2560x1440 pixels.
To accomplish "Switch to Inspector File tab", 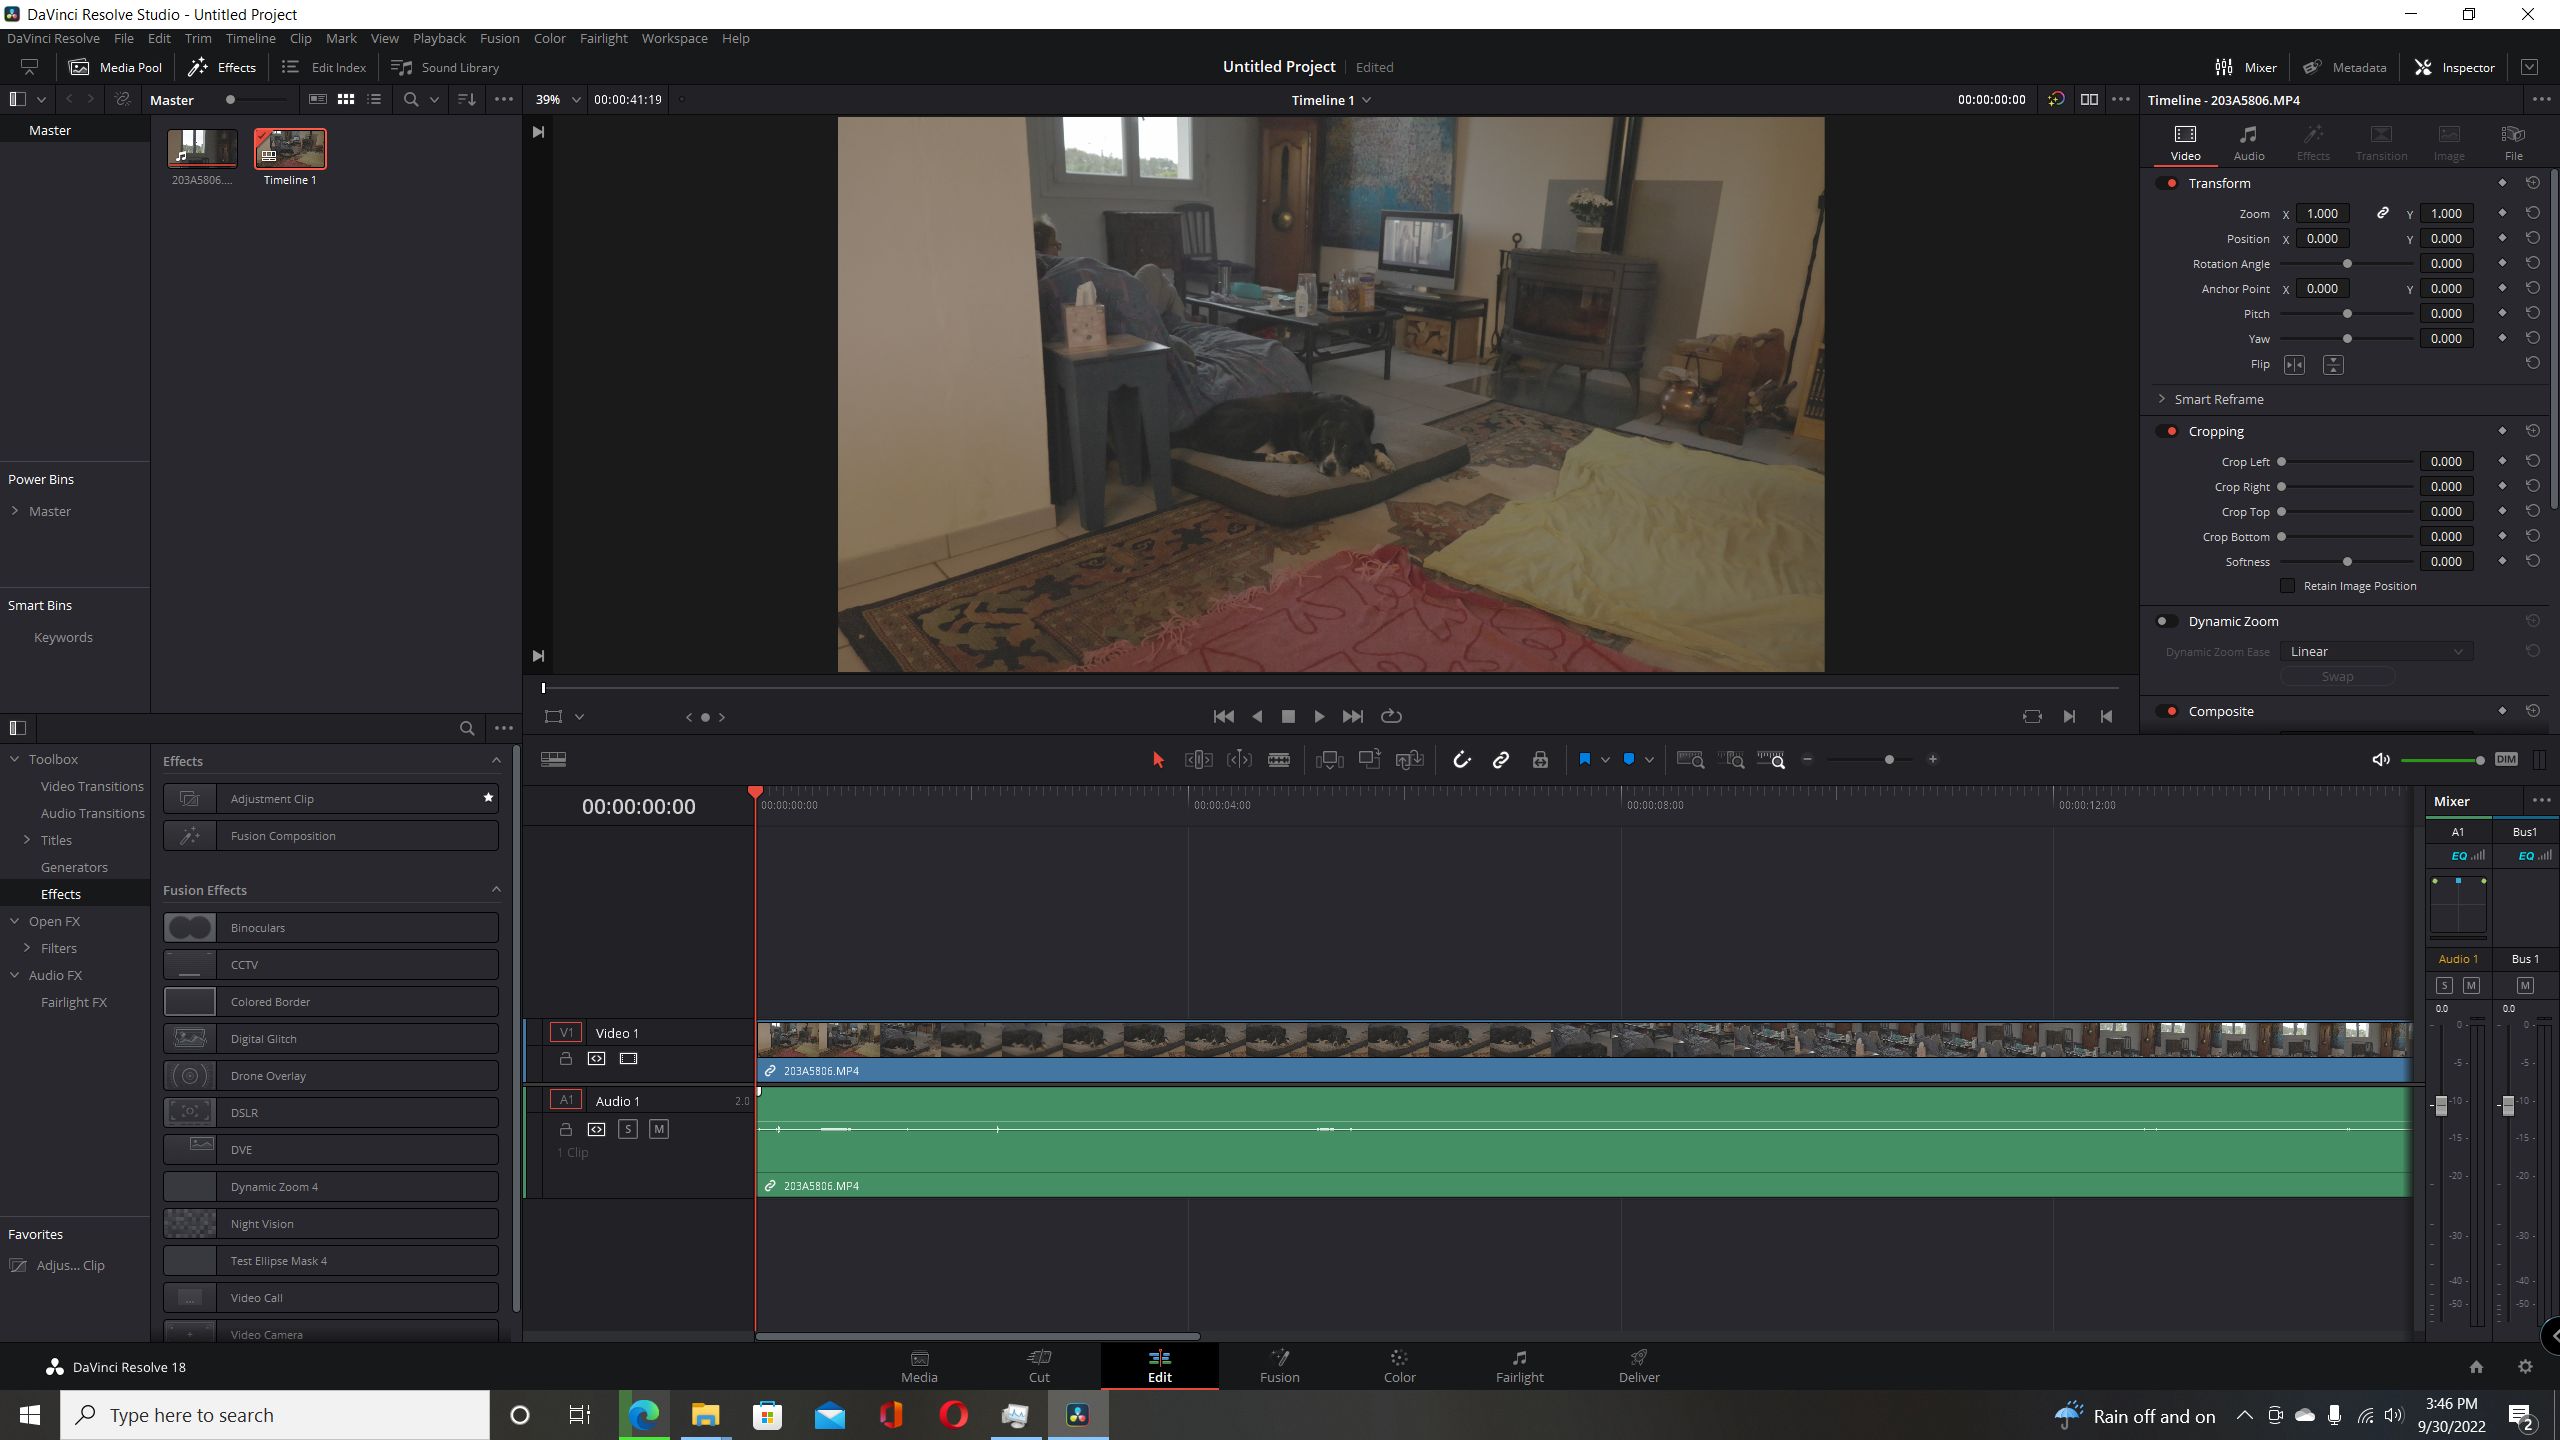I will tap(2513, 143).
